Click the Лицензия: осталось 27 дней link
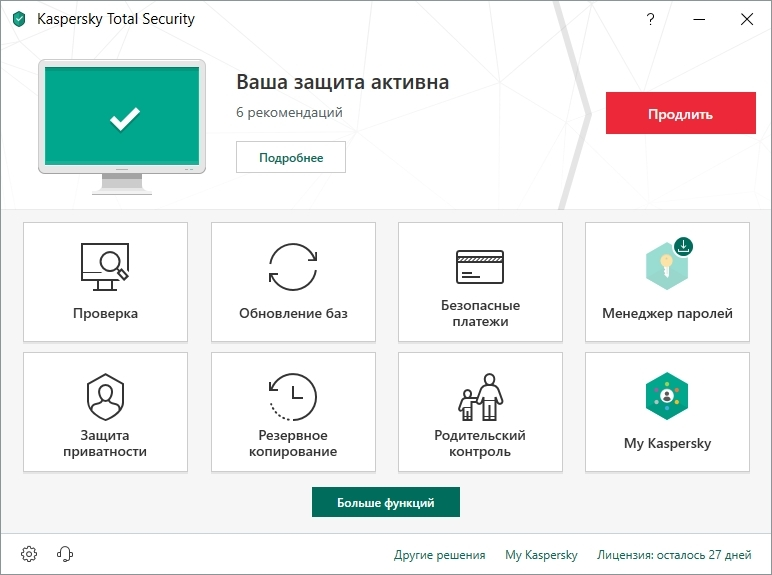 click(674, 555)
